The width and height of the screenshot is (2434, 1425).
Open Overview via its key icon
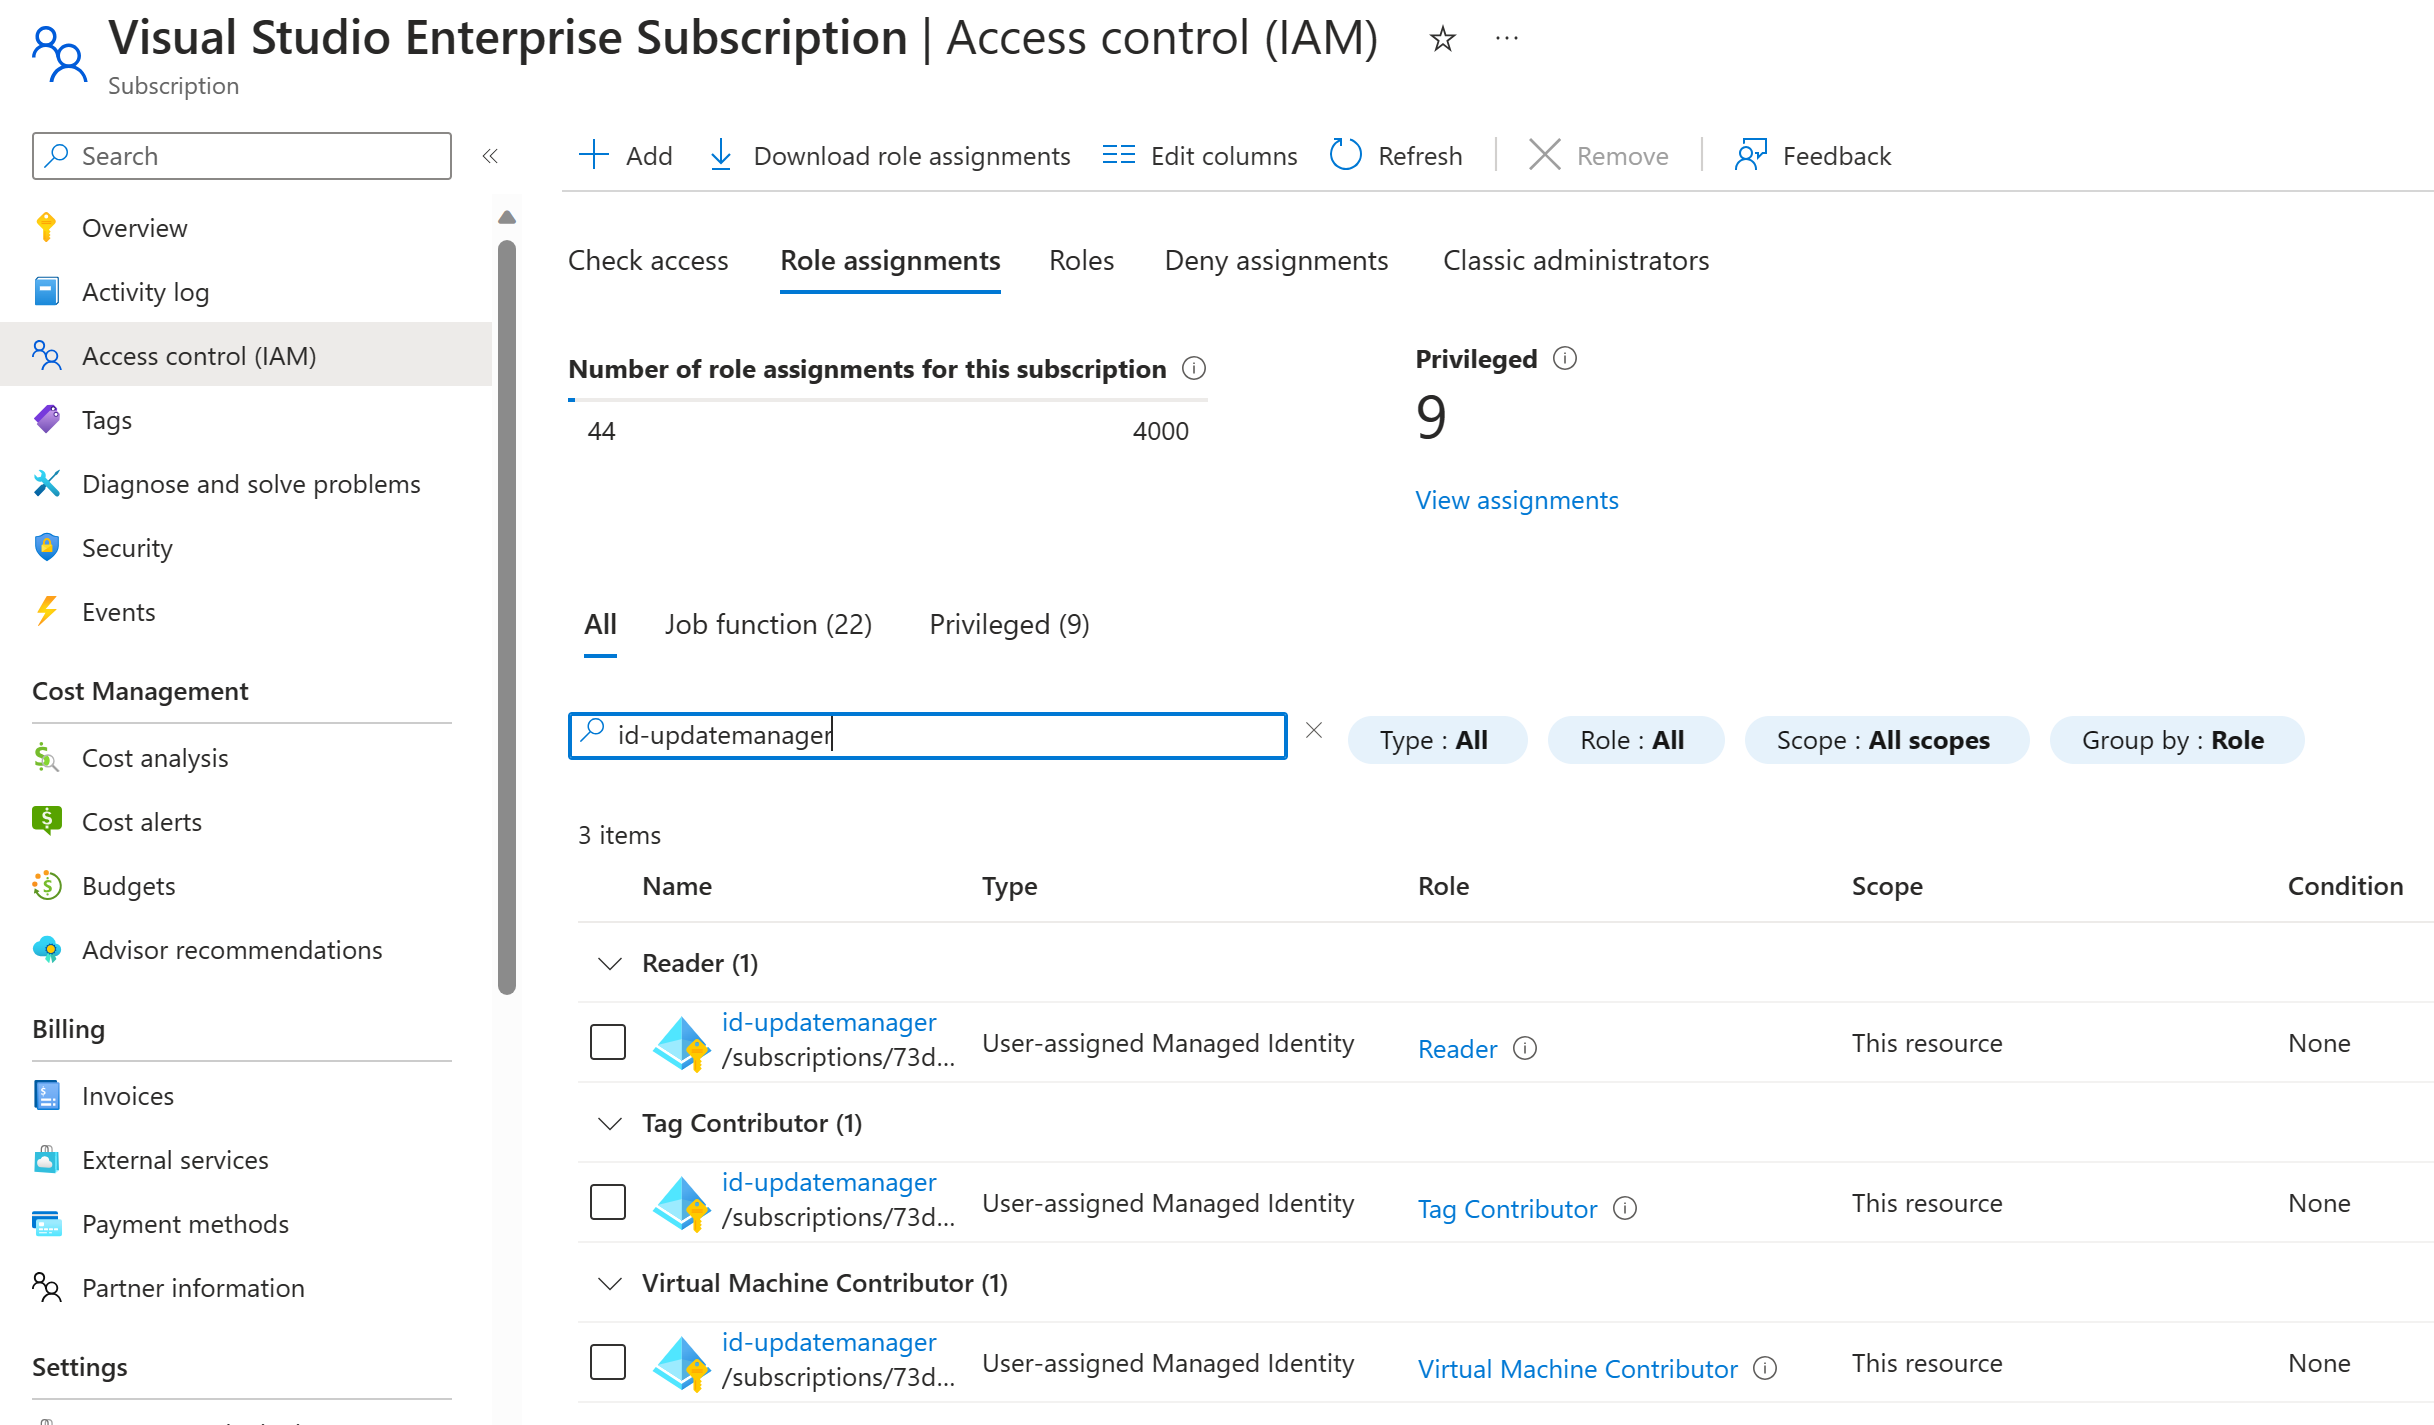click(x=46, y=227)
